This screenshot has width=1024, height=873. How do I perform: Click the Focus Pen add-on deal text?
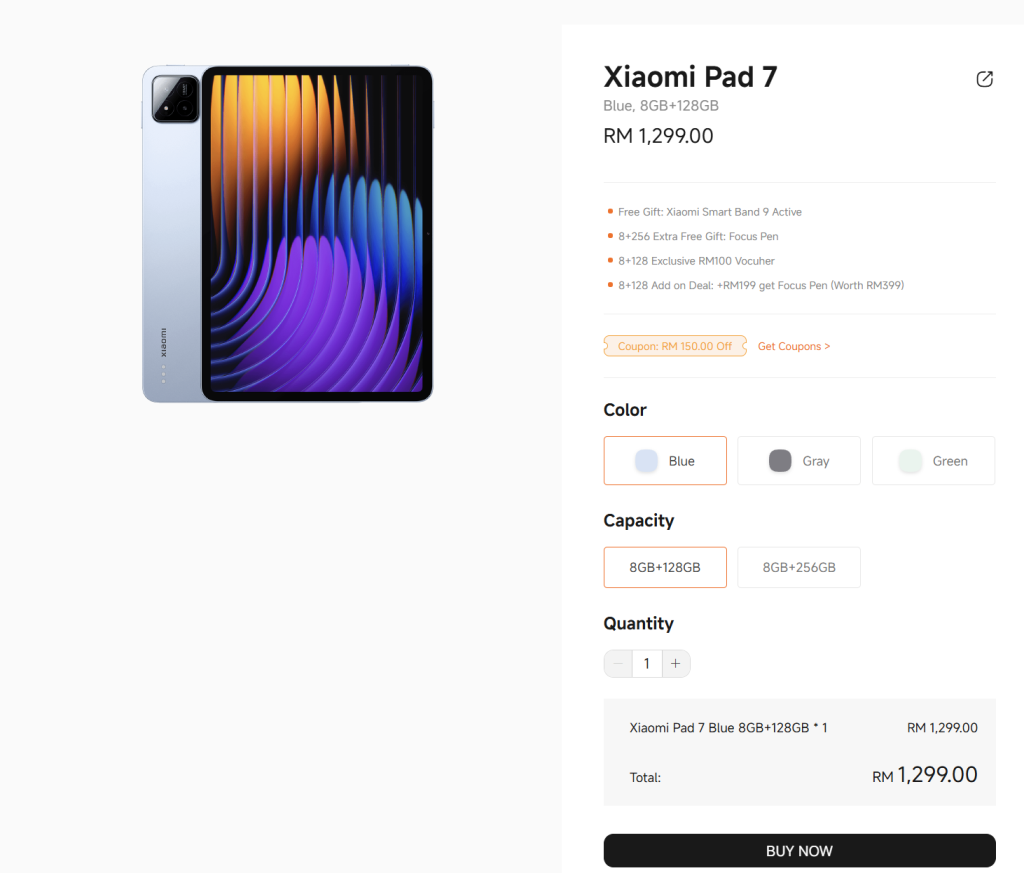click(x=760, y=285)
